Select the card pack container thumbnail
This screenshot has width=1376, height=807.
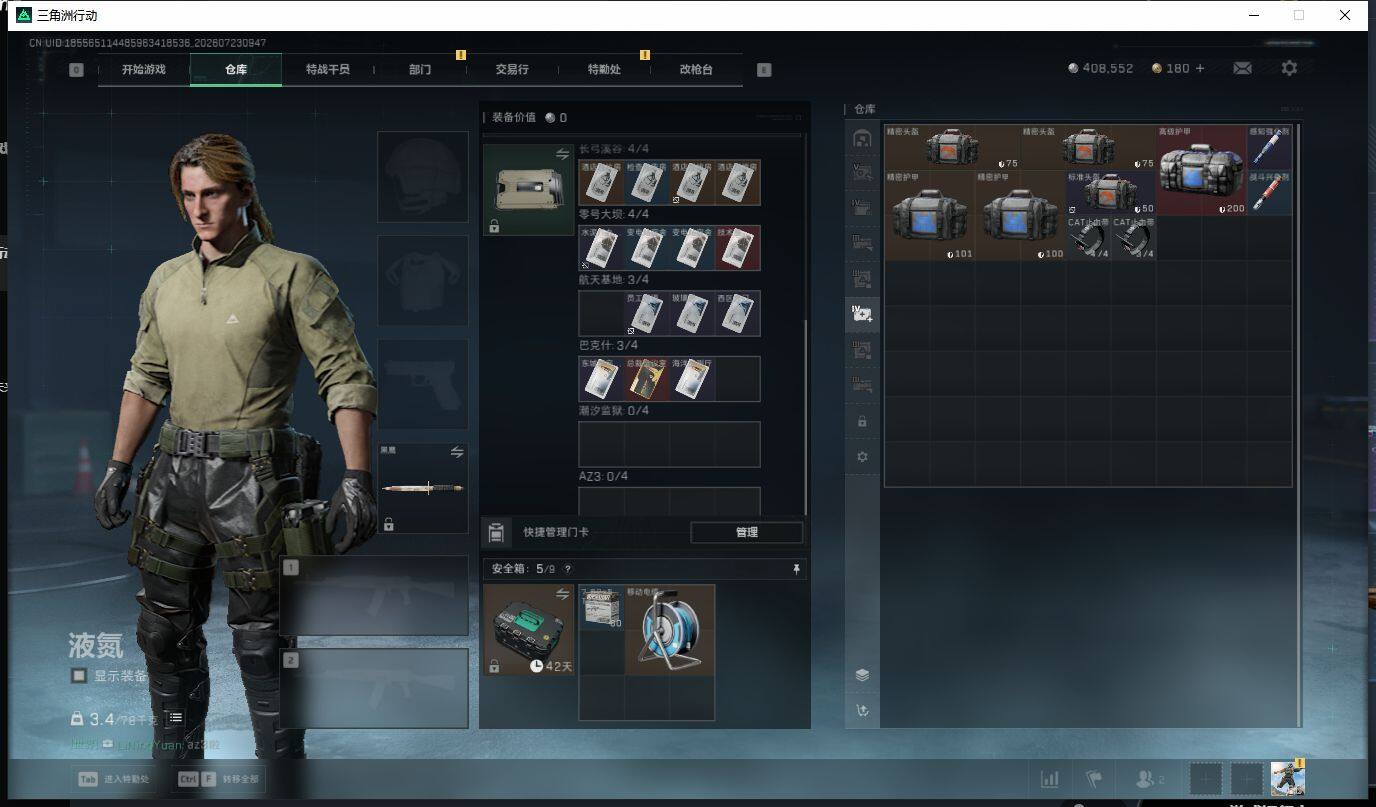point(529,190)
